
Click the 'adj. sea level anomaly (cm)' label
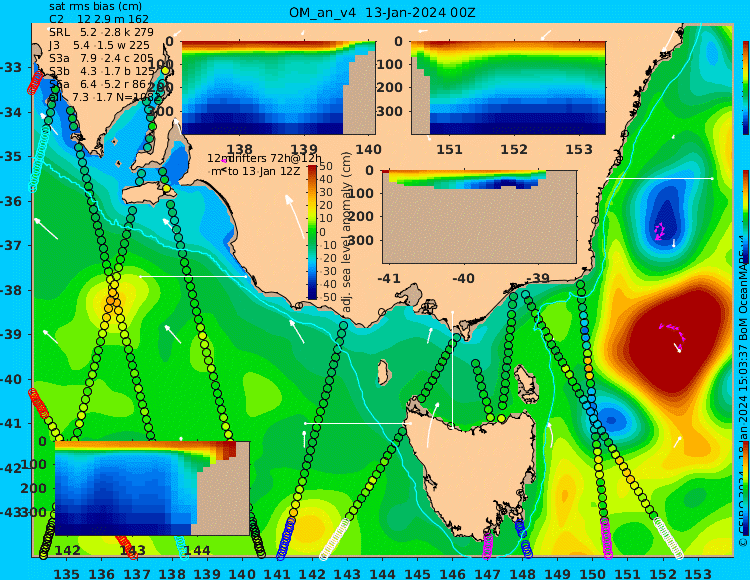tap(347, 232)
